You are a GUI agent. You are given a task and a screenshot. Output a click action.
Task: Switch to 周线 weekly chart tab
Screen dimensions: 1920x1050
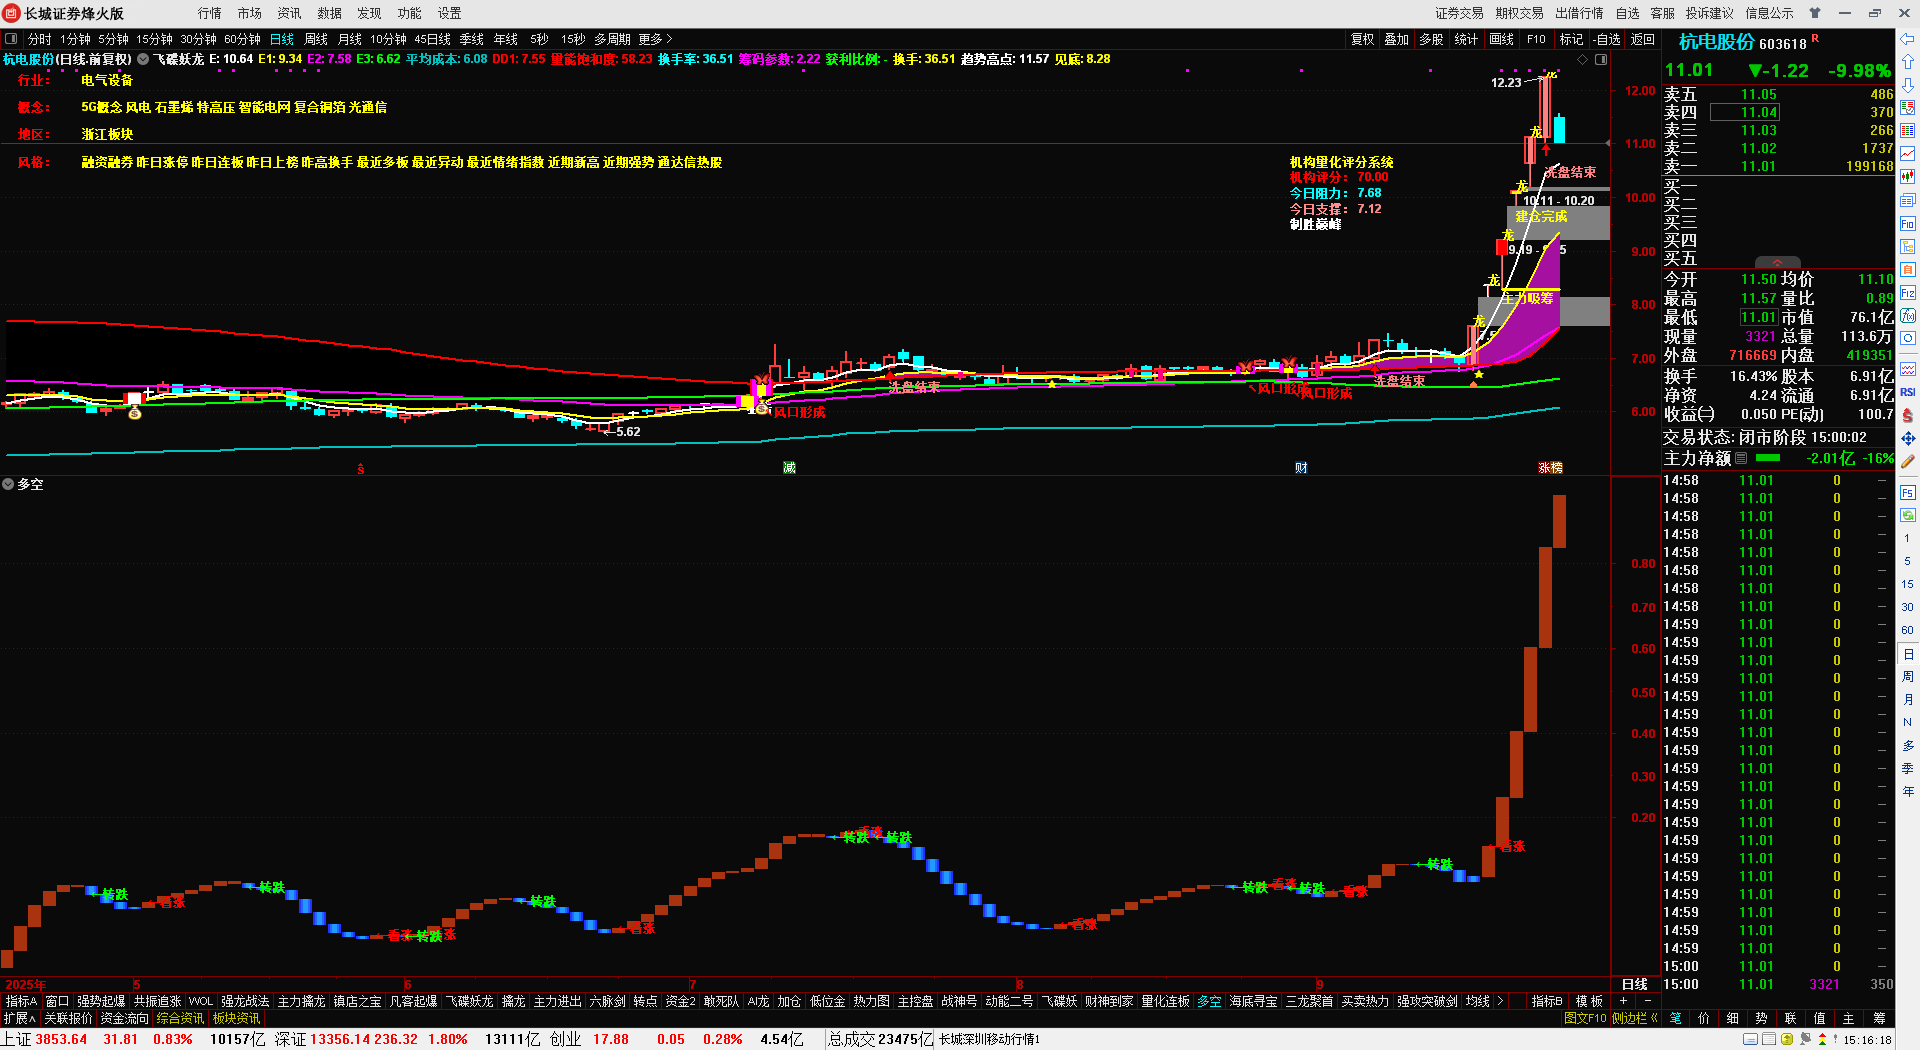(x=316, y=39)
